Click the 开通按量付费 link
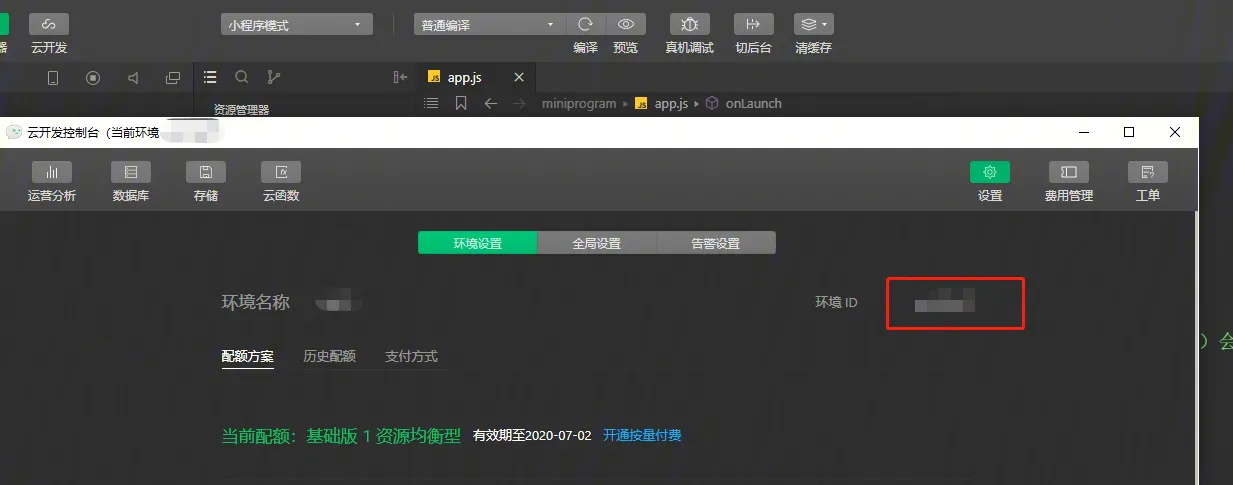The width and height of the screenshot is (1233, 485). pos(642,436)
